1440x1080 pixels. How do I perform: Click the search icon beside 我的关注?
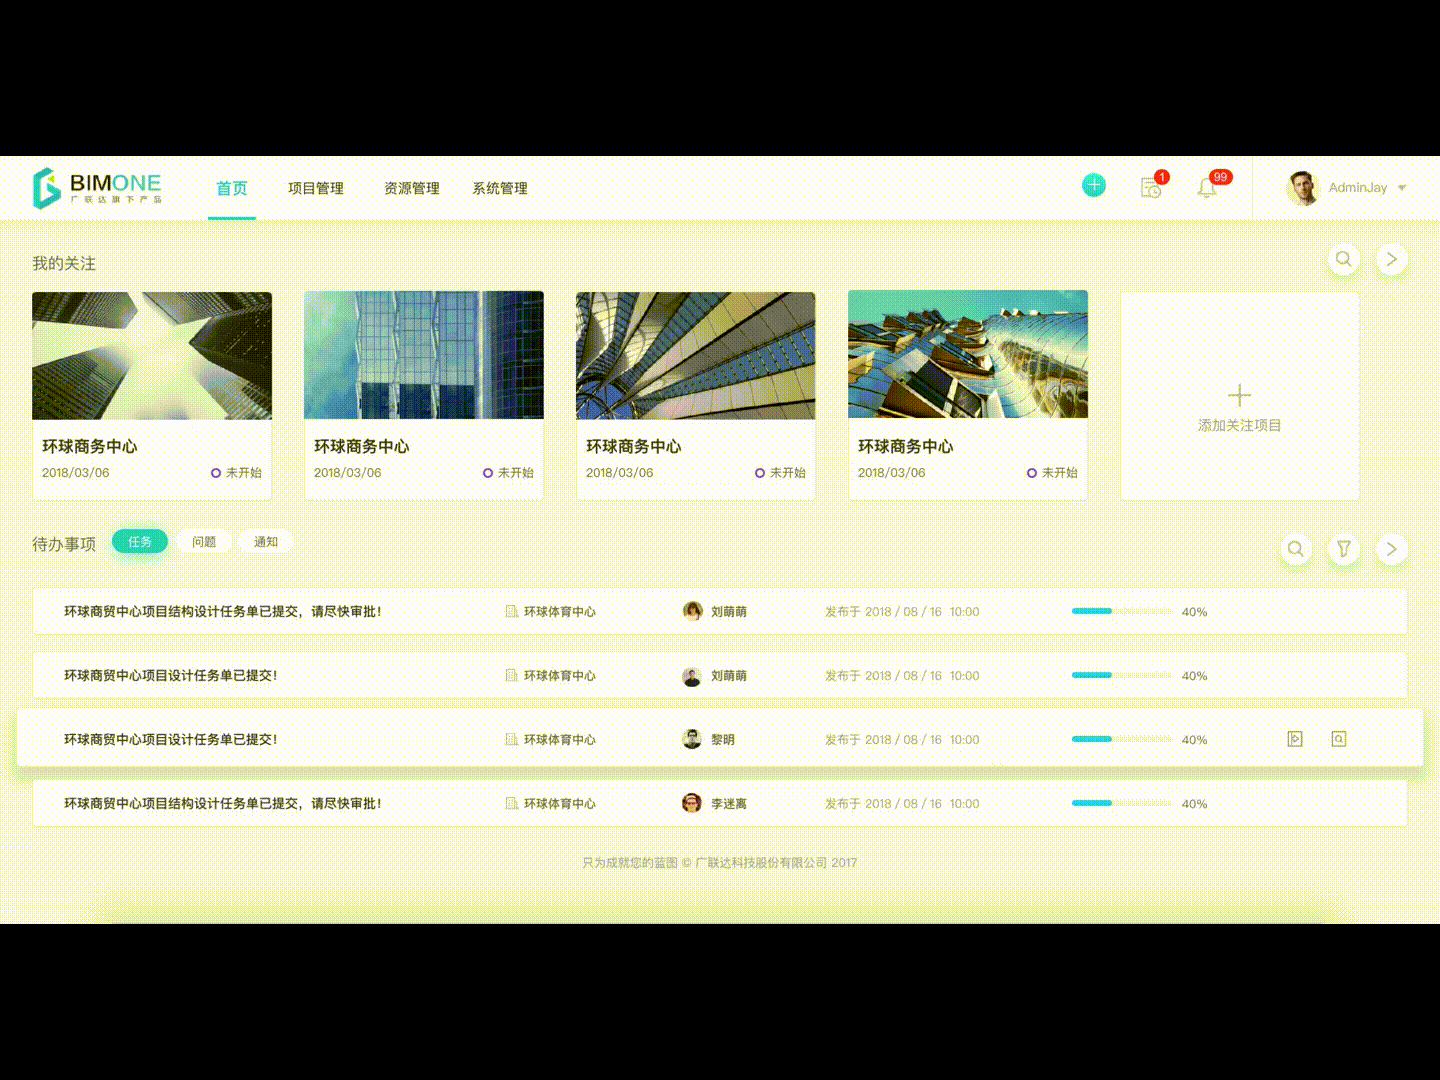pos(1343,258)
